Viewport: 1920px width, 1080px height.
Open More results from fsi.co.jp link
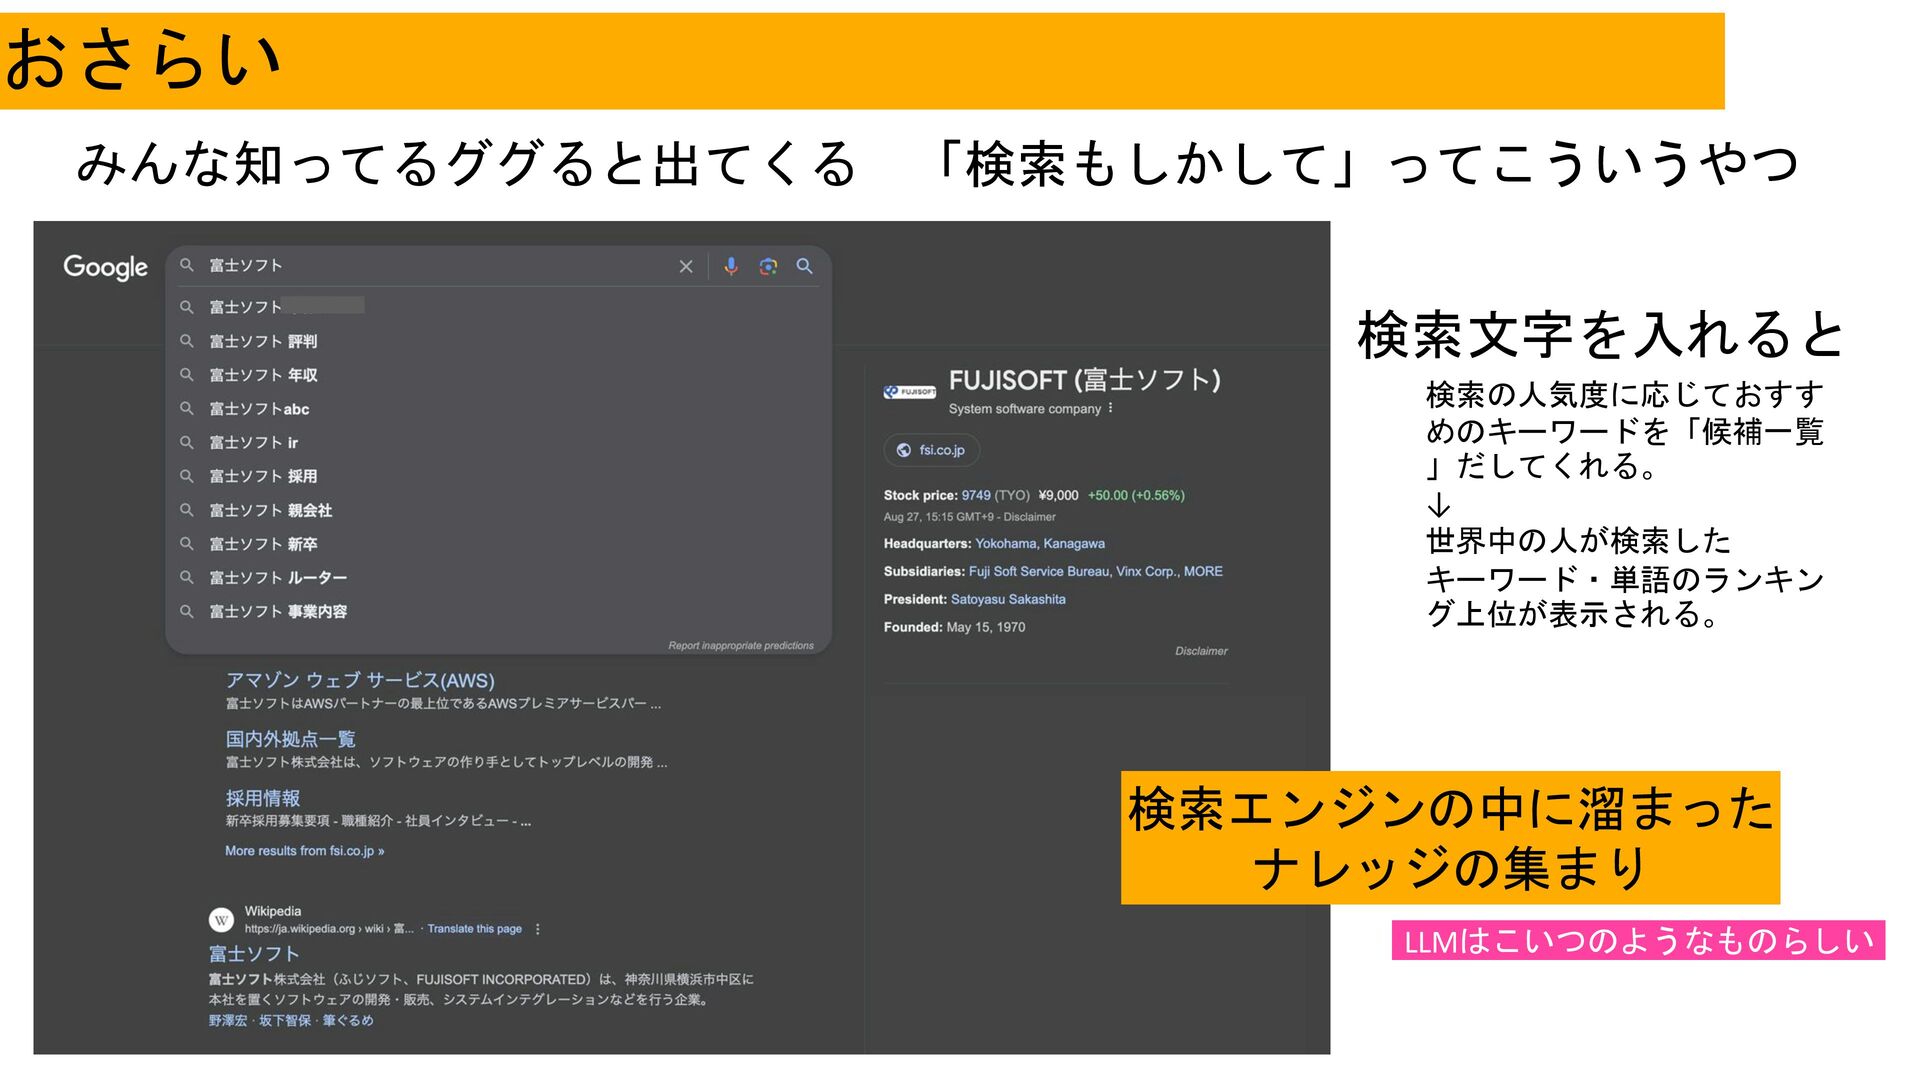[304, 851]
